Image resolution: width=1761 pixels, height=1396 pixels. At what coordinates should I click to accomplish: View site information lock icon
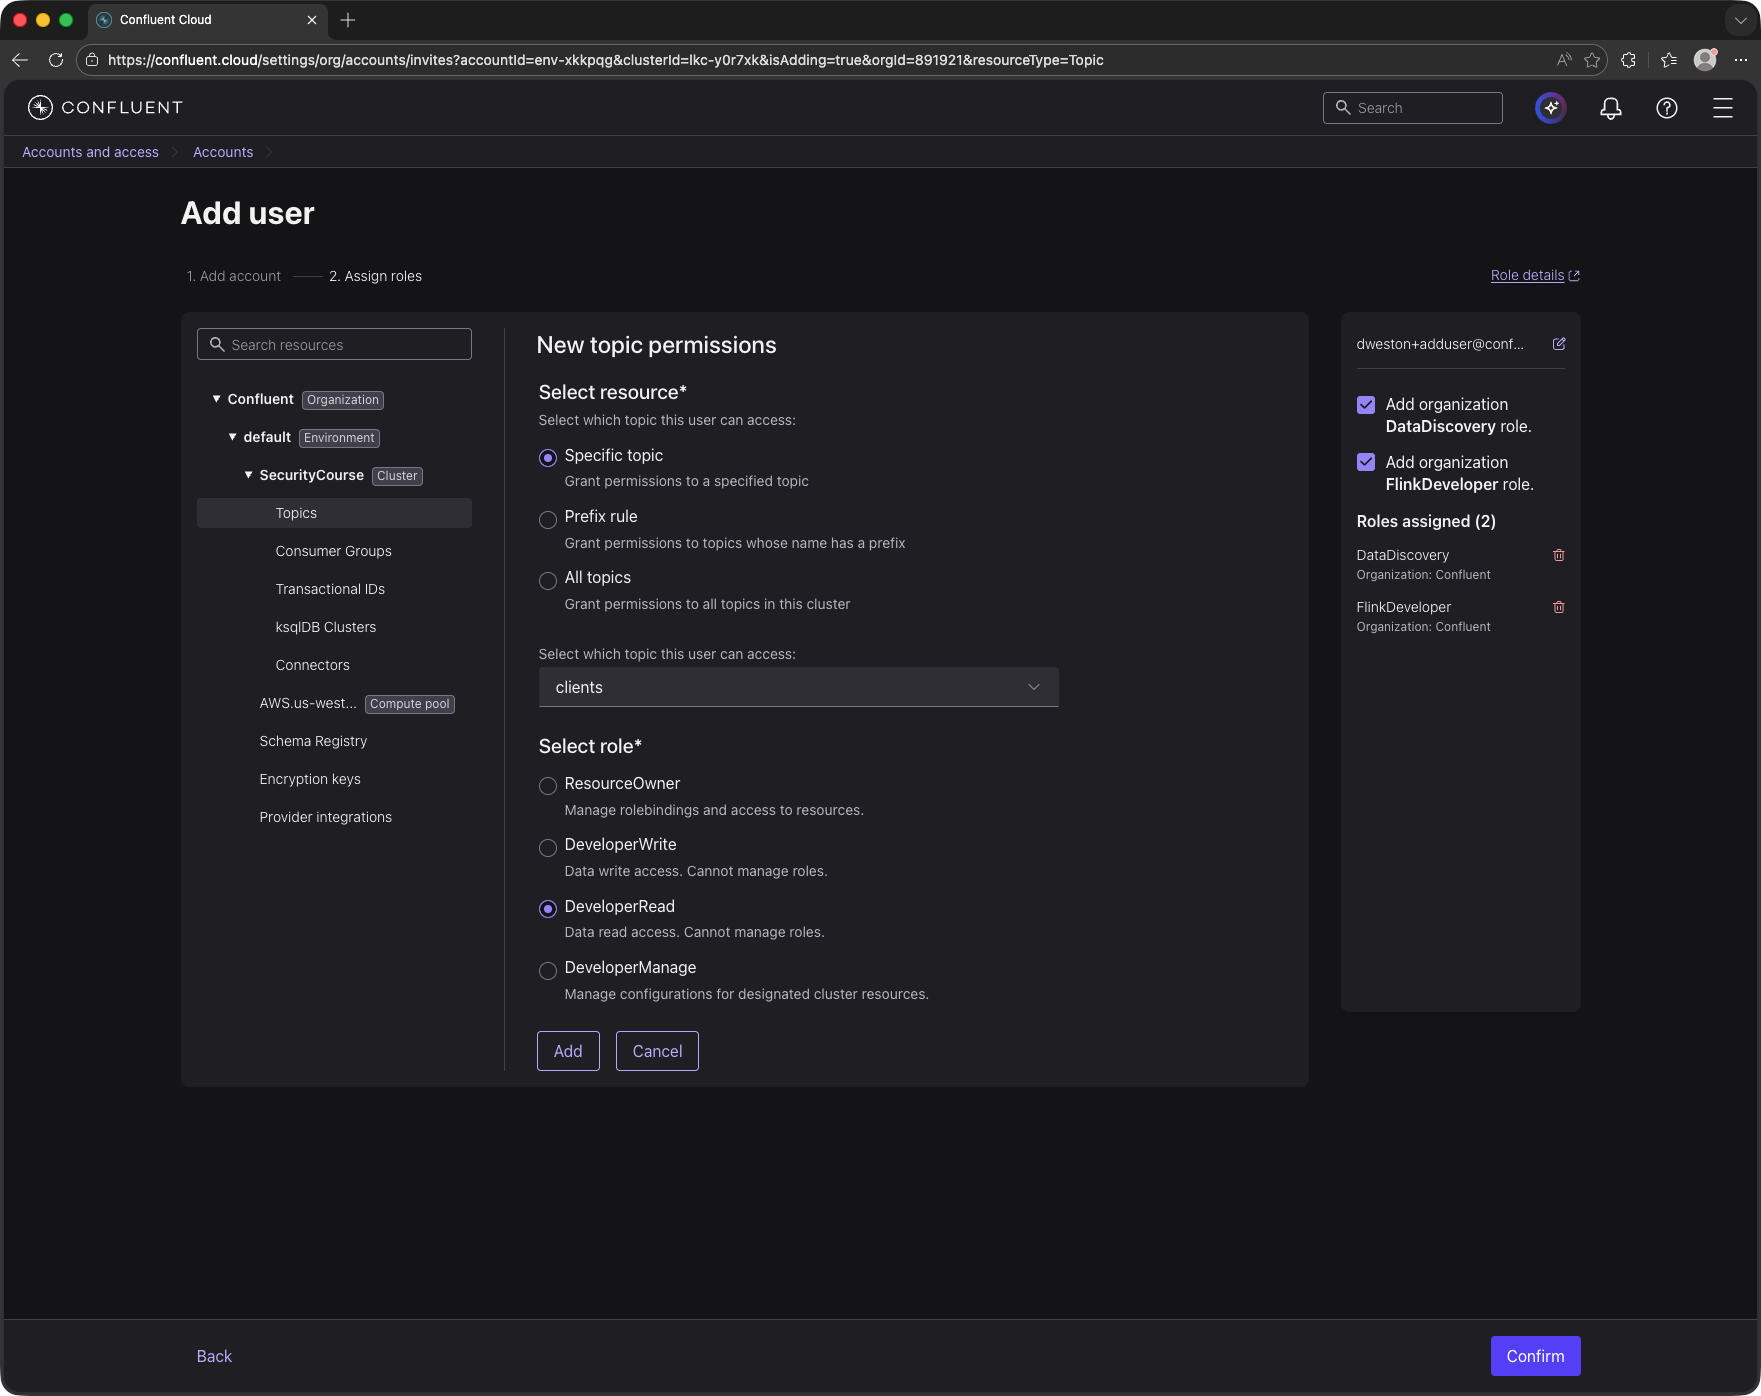click(92, 60)
